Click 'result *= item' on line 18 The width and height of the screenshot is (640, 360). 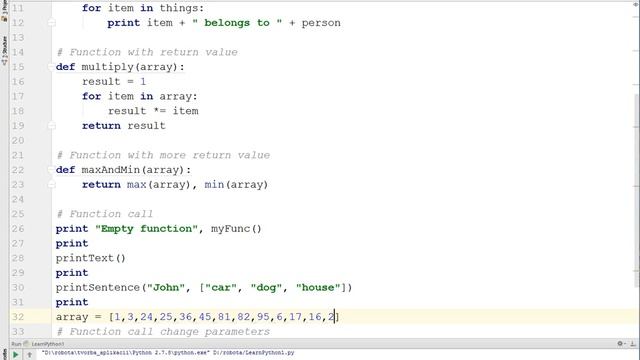pos(153,111)
